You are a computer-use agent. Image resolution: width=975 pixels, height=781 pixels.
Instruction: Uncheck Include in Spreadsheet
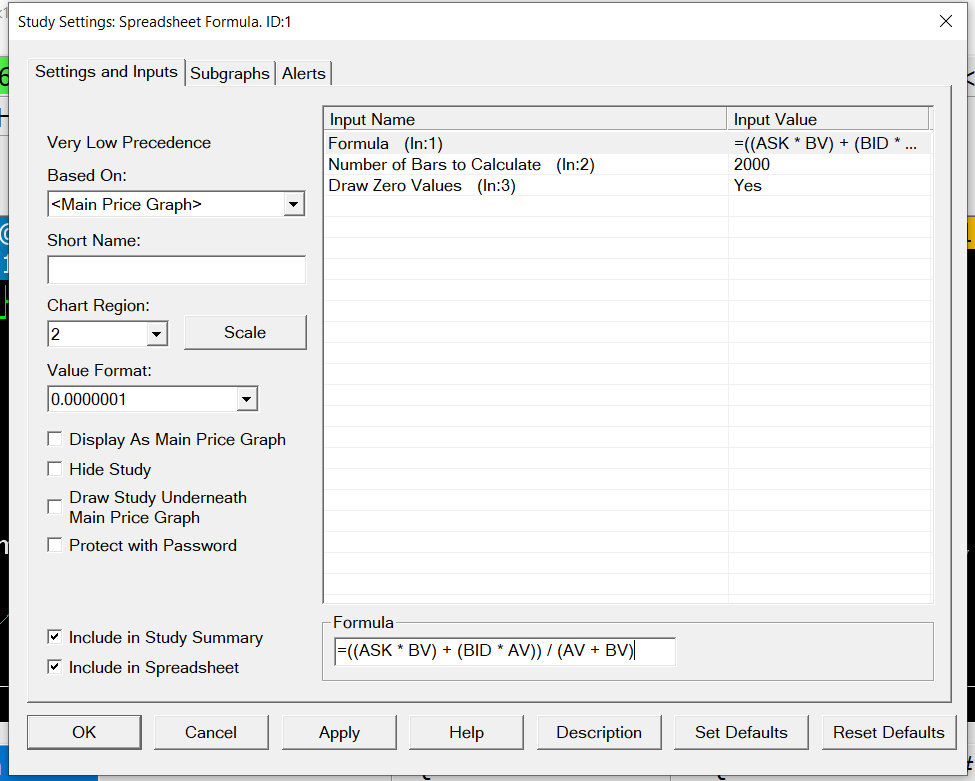point(55,667)
